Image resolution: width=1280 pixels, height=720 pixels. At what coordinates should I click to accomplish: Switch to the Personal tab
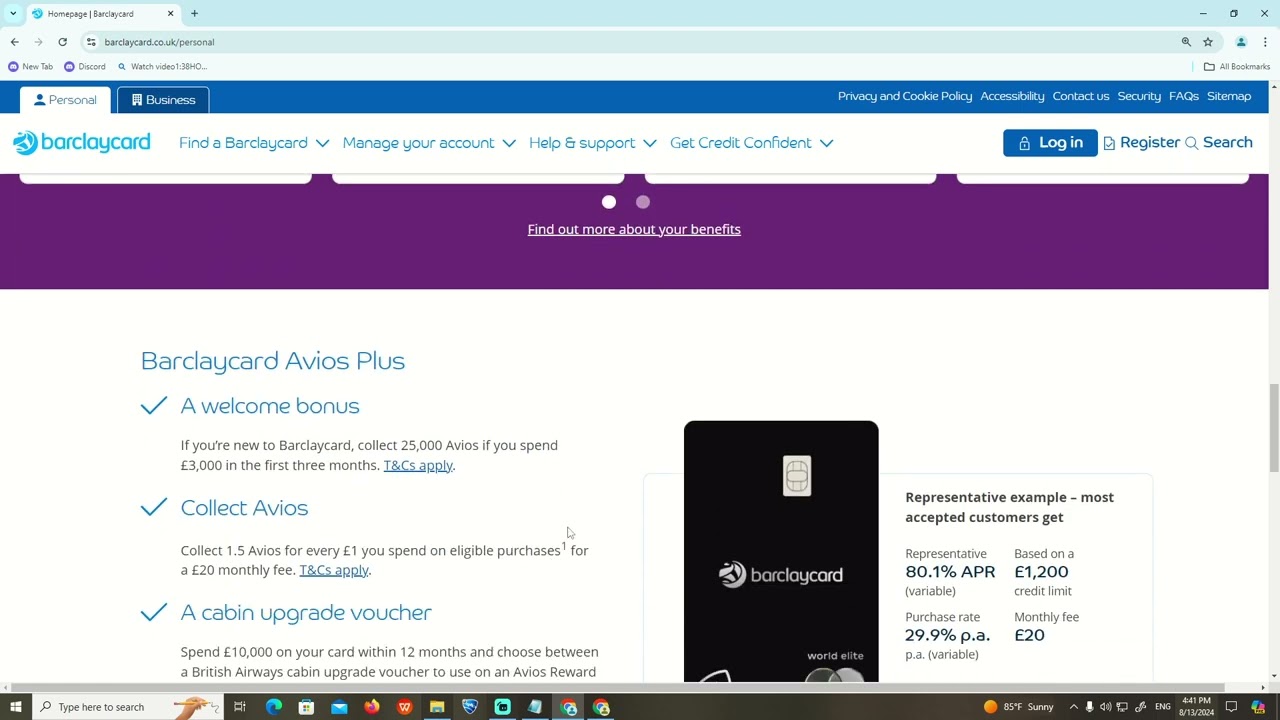pyautogui.click(x=65, y=100)
